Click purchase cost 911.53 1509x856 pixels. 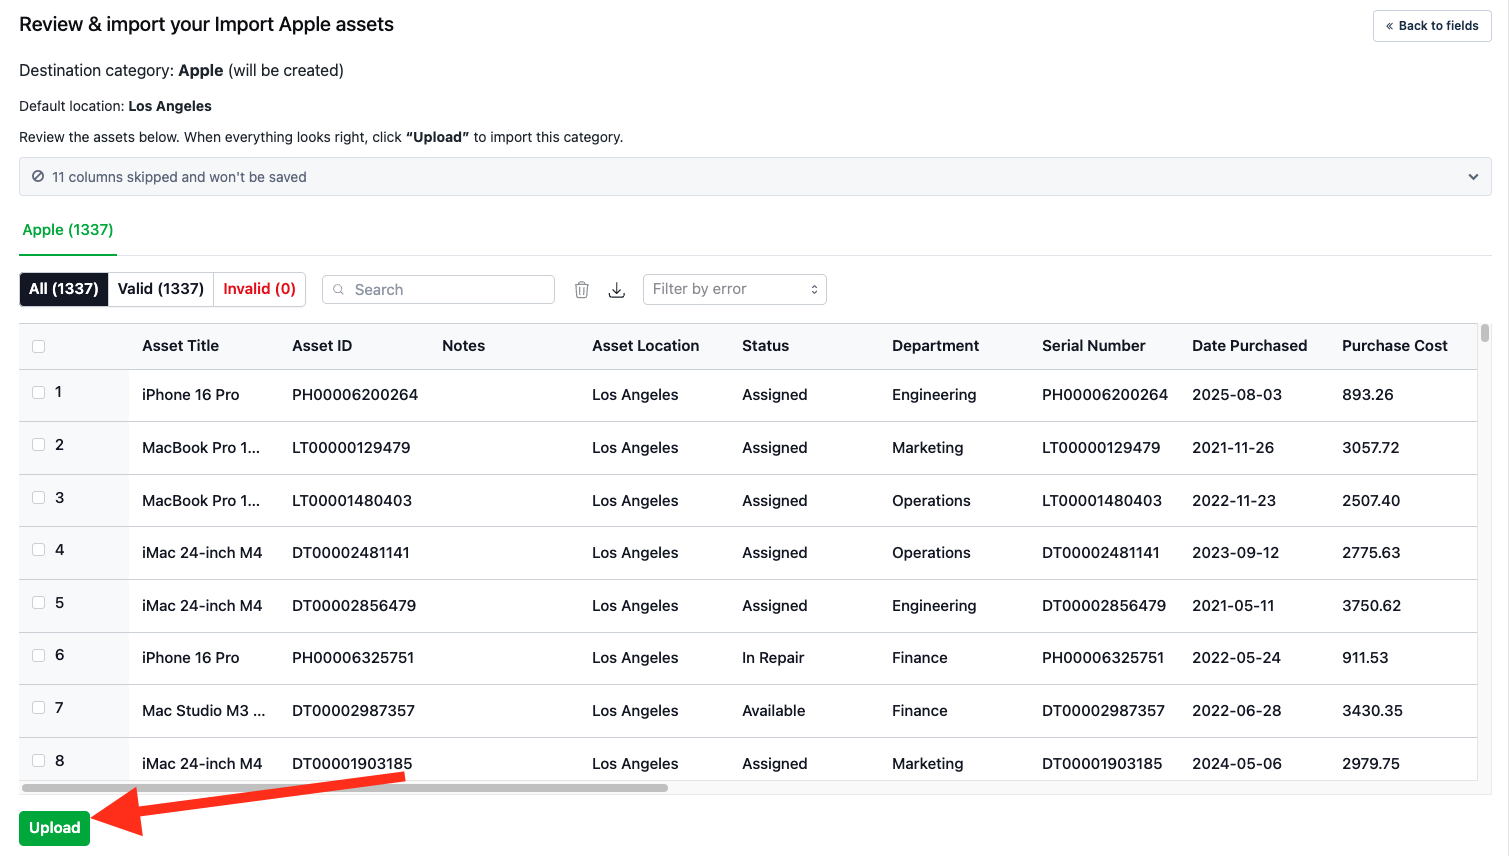pyautogui.click(x=1365, y=658)
